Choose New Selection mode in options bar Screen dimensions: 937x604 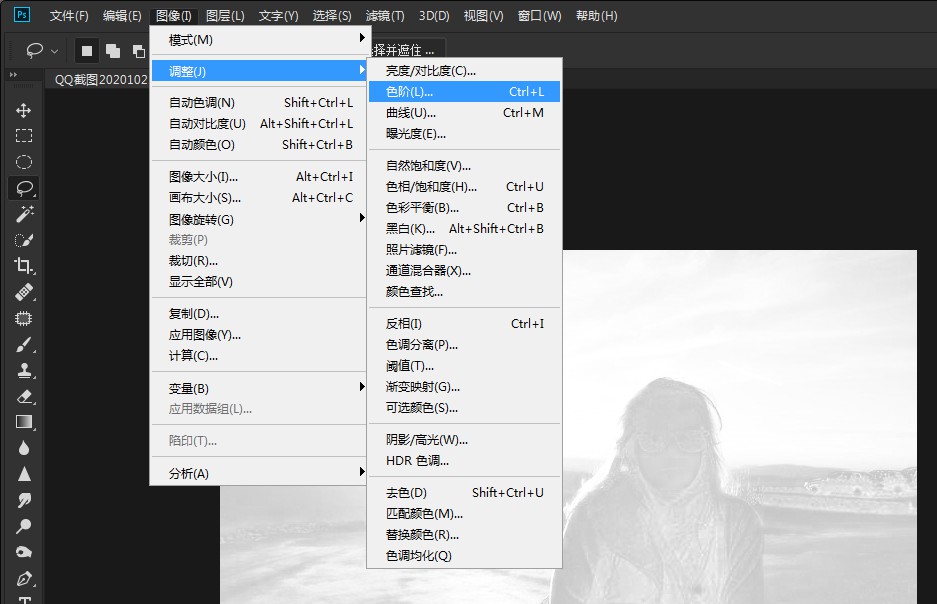point(87,51)
